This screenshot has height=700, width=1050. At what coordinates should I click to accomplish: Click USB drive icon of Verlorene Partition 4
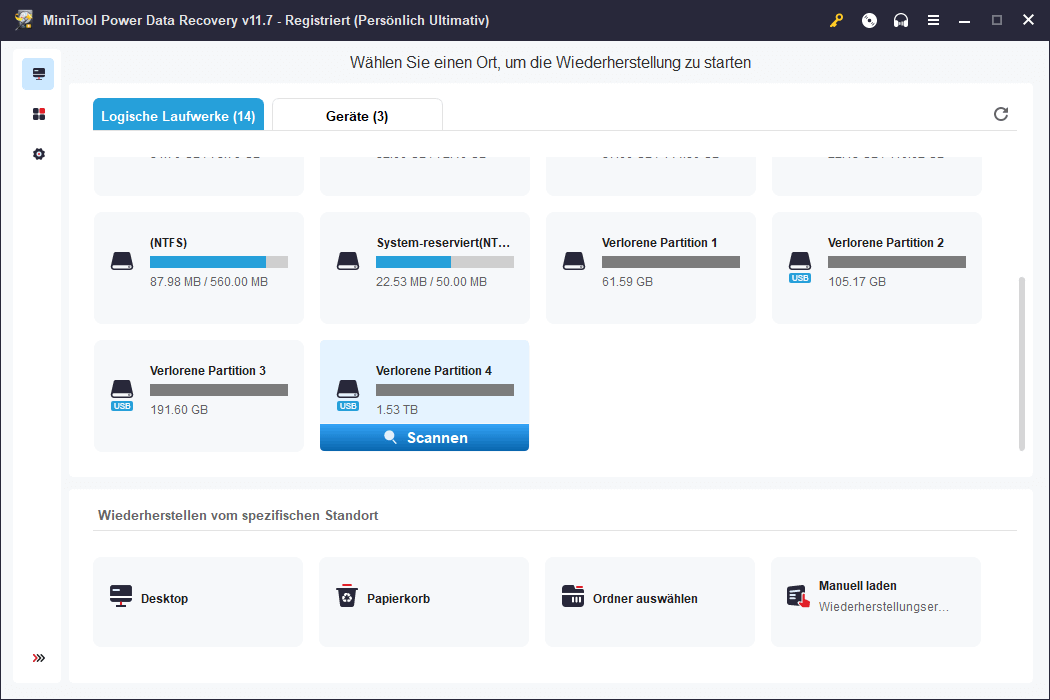point(348,395)
